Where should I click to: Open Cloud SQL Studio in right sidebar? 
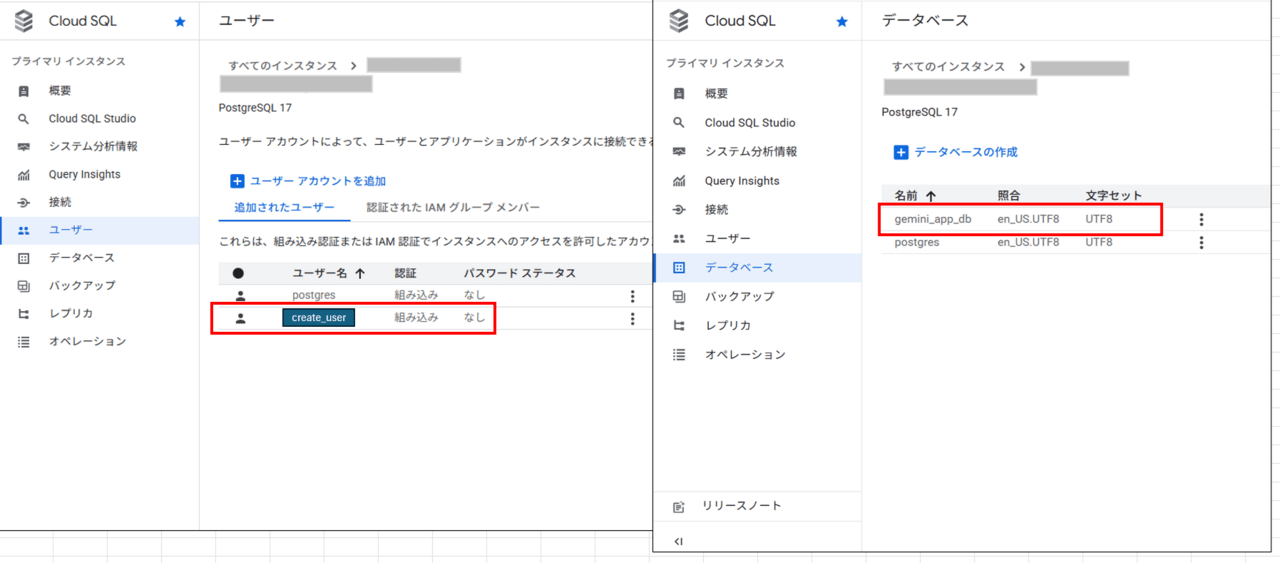749,123
